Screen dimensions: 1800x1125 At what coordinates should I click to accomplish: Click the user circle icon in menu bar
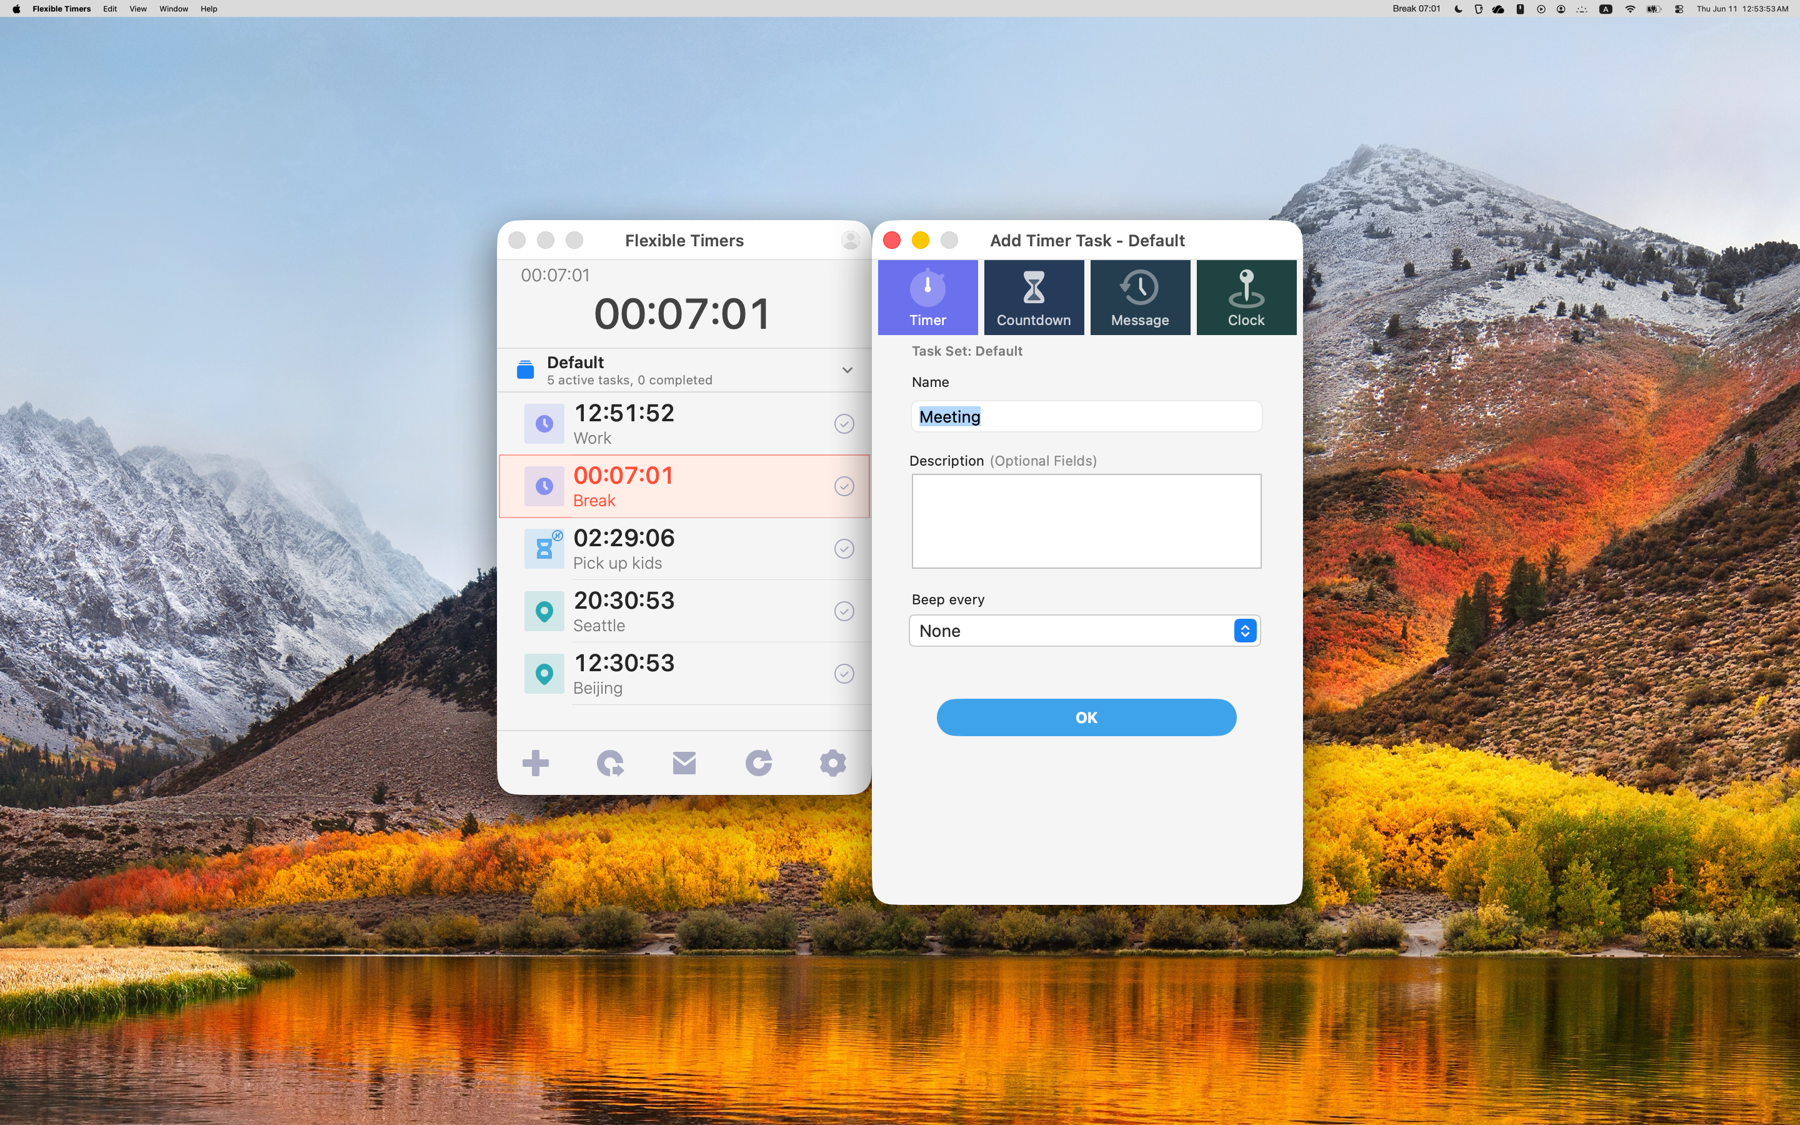pyautogui.click(x=1560, y=9)
